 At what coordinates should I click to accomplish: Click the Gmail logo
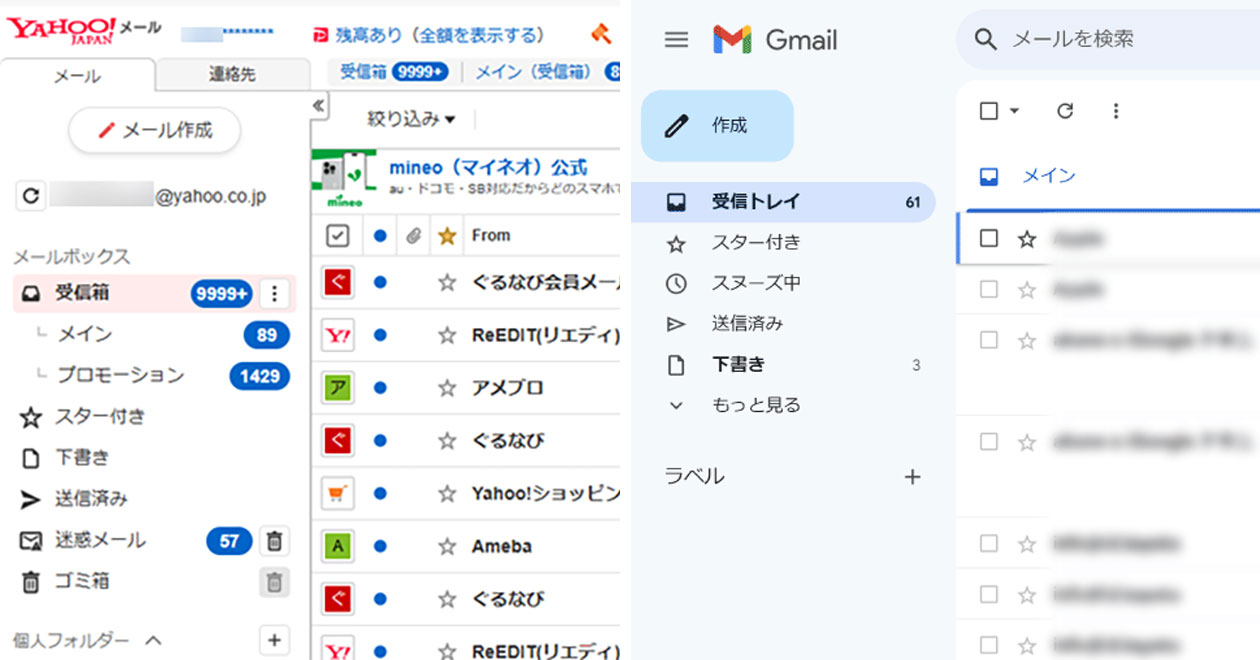tap(775, 40)
